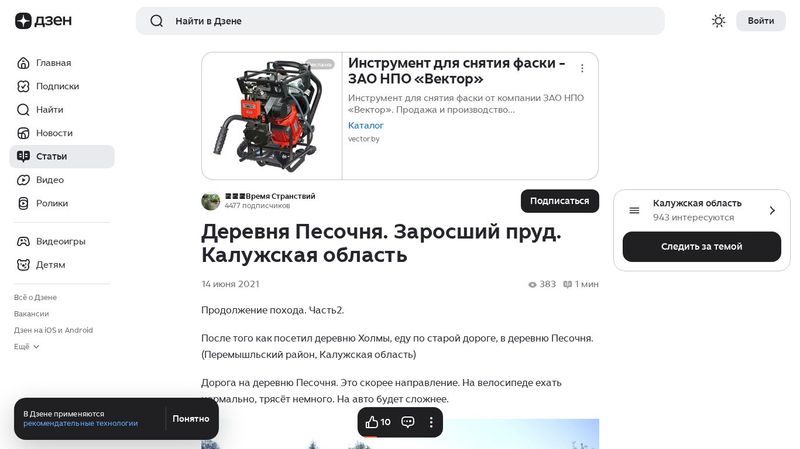Toggle the light/dark theme sun icon
This screenshot has height=449, width=800.
[718, 21]
